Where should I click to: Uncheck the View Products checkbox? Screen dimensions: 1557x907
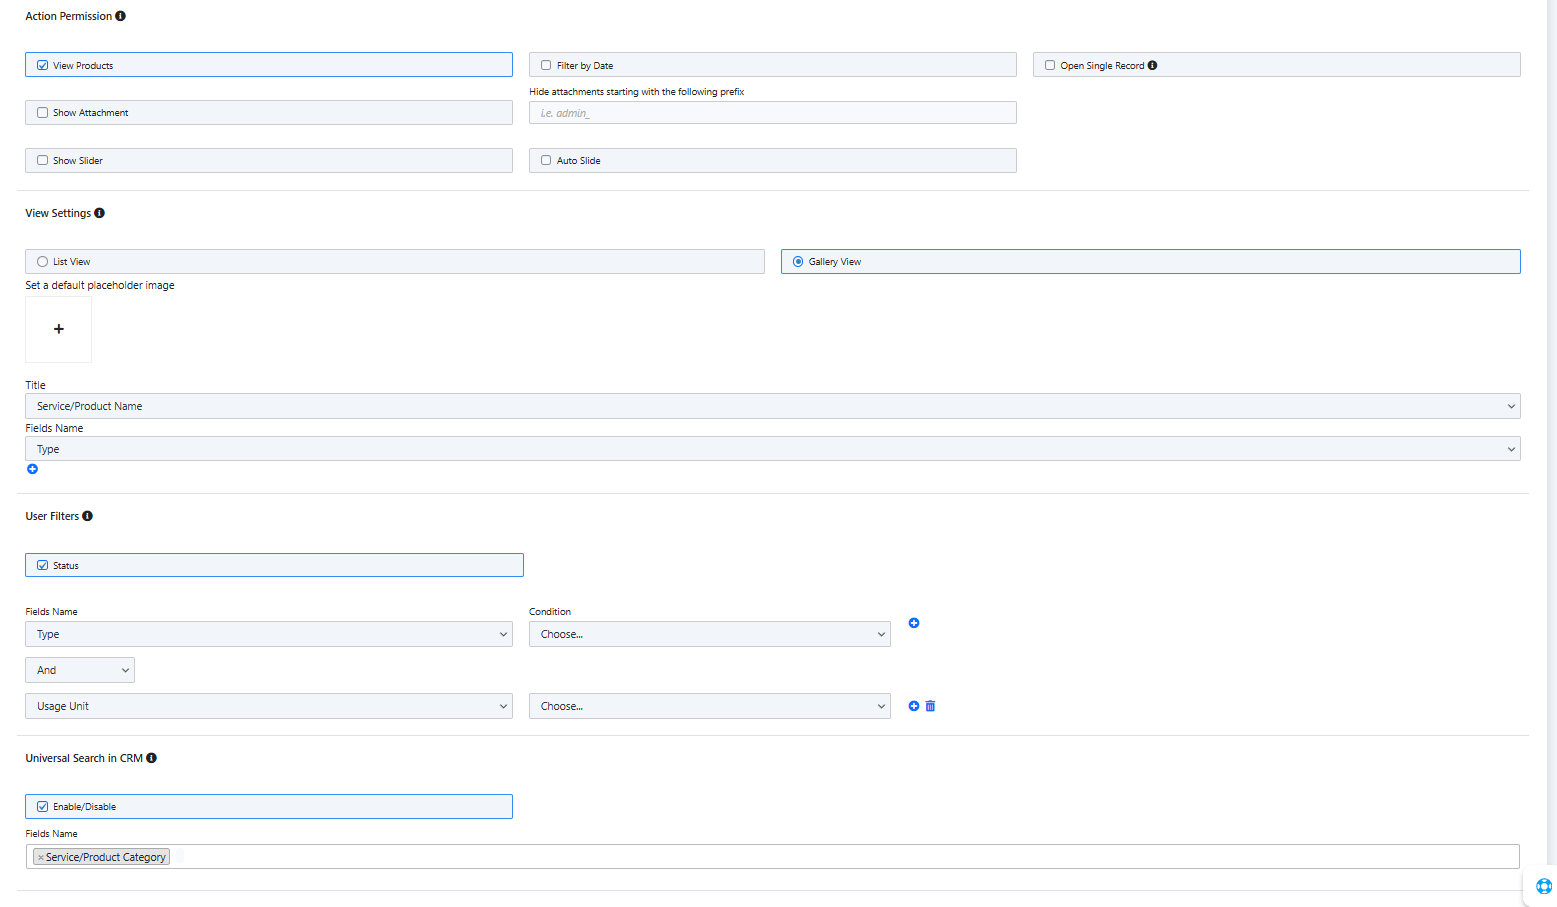pyautogui.click(x=43, y=65)
